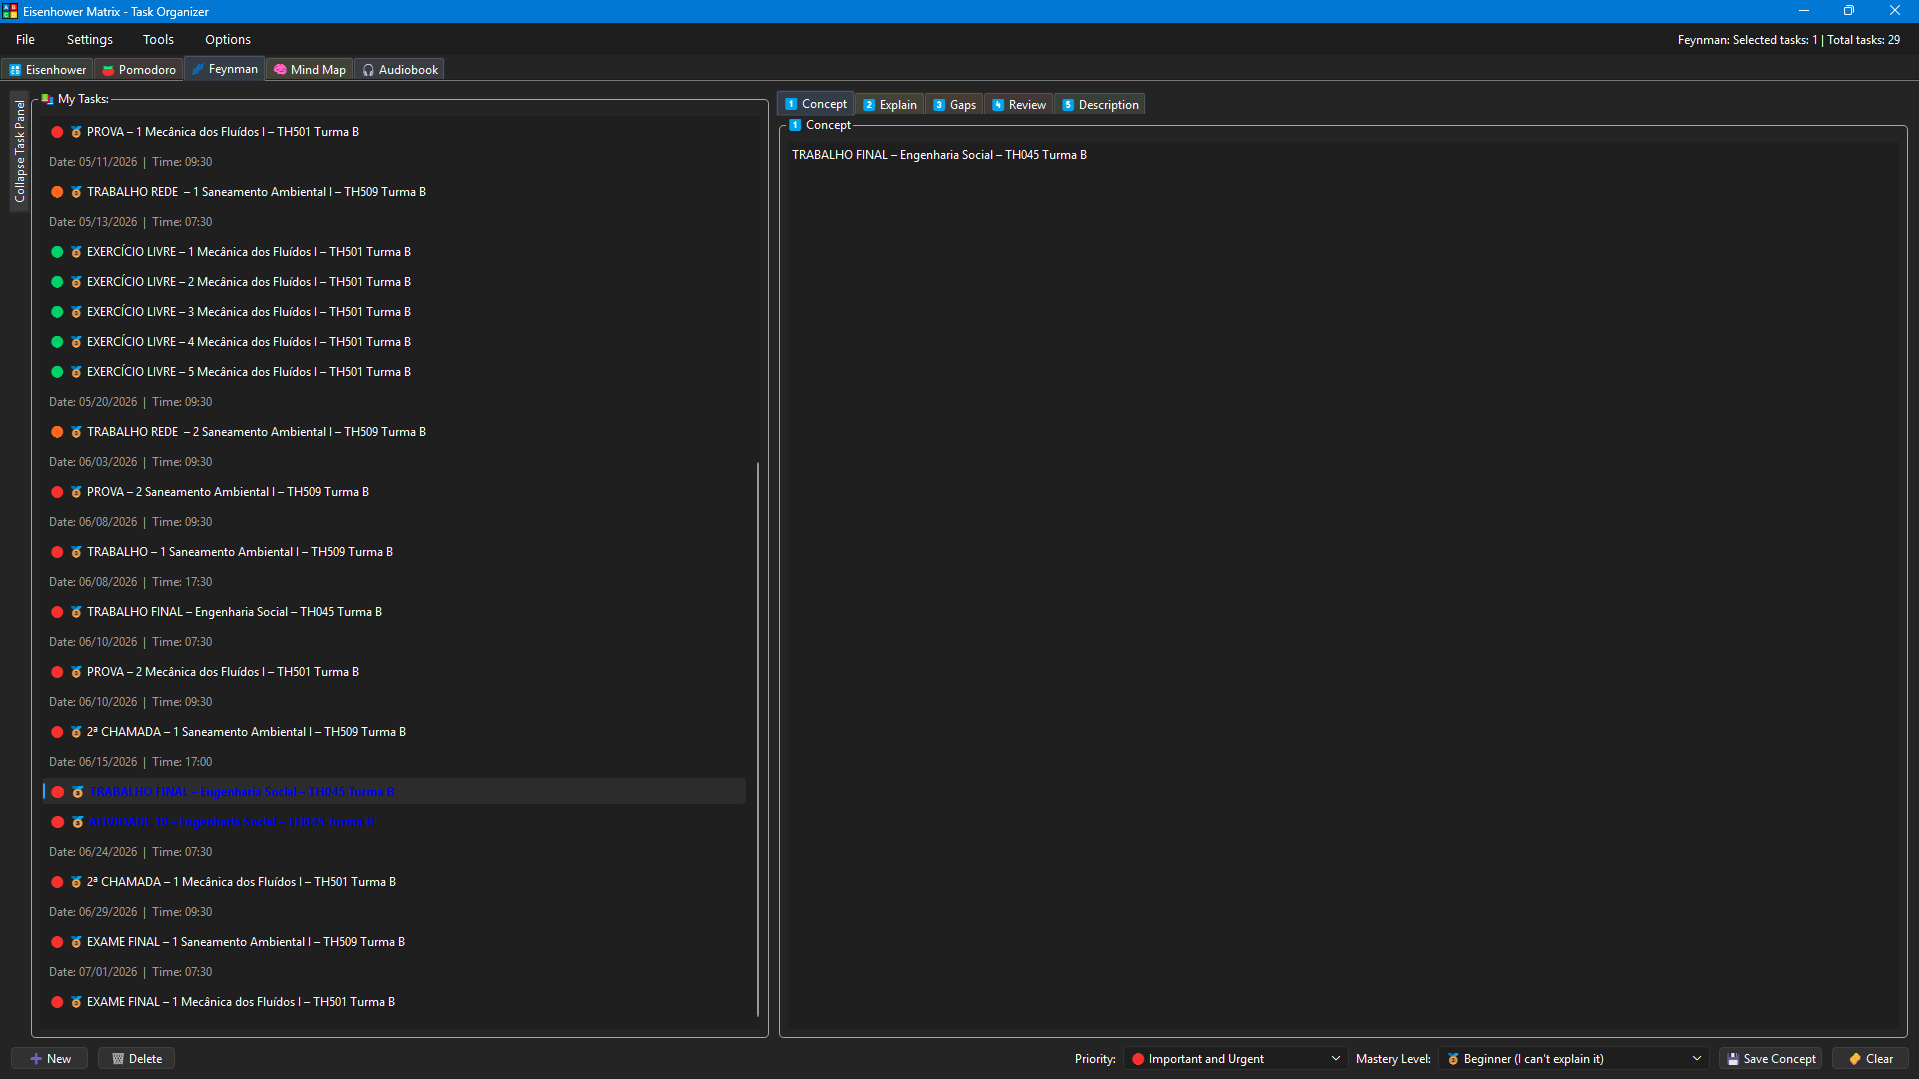Switch to the Pomodoro tab
The width and height of the screenshot is (1919, 1079).
[x=139, y=70]
